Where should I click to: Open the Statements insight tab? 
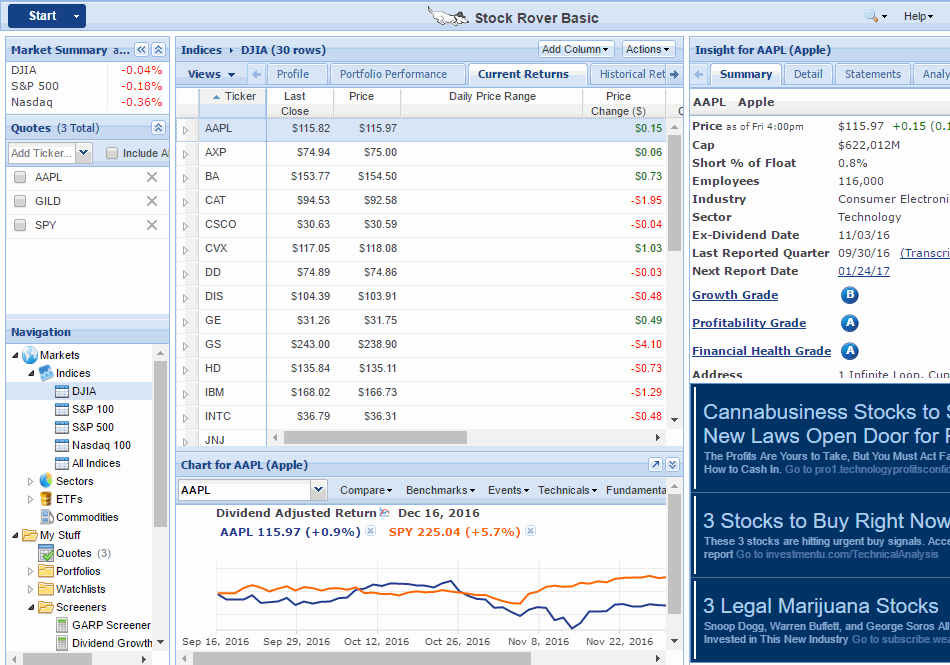click(x=872, y=74)
